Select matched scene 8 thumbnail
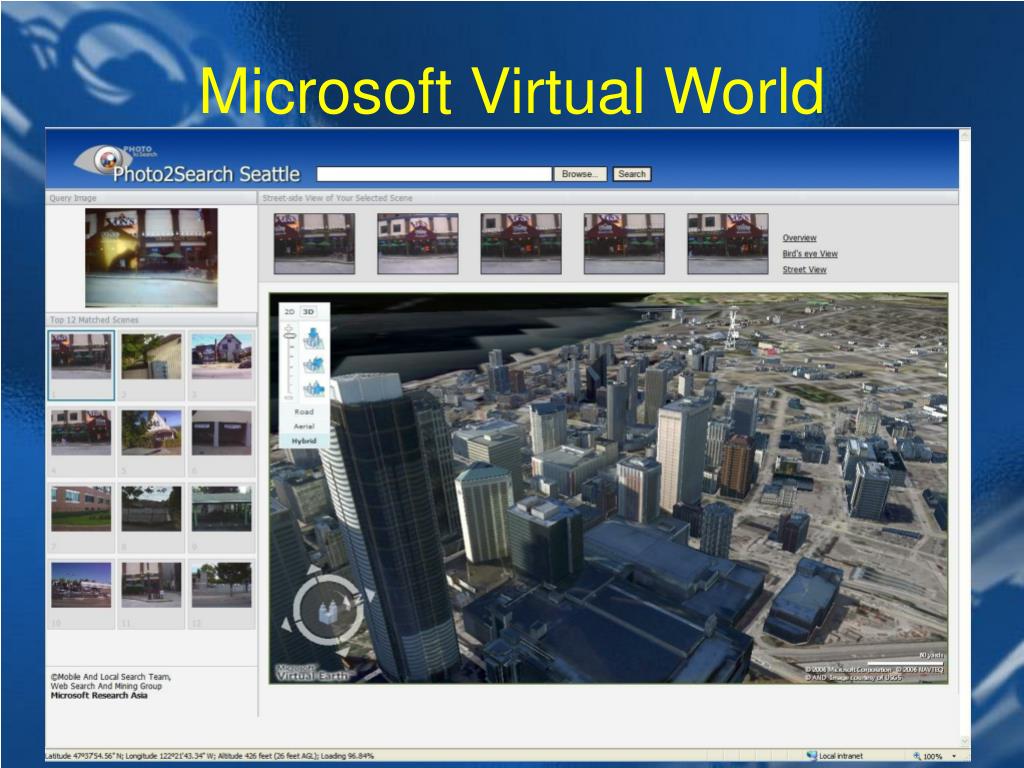The width and height of the screenshot is (1024, 768). (x=152, y=509)
